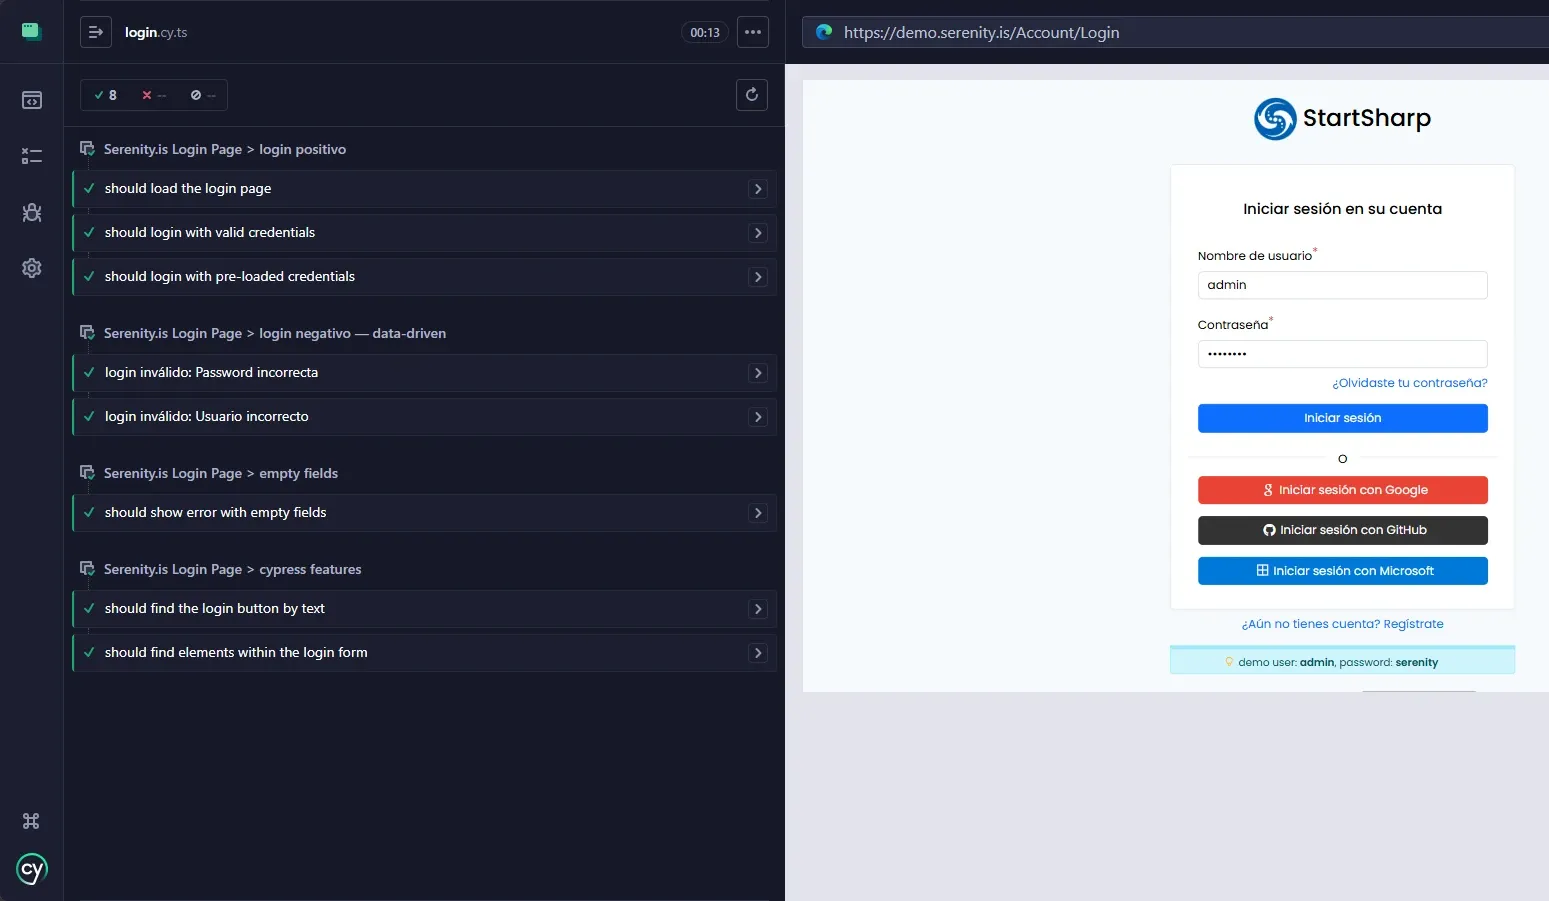
Task: Click 'Iniciar sesión con GitHub' button
Action: 1342,530
